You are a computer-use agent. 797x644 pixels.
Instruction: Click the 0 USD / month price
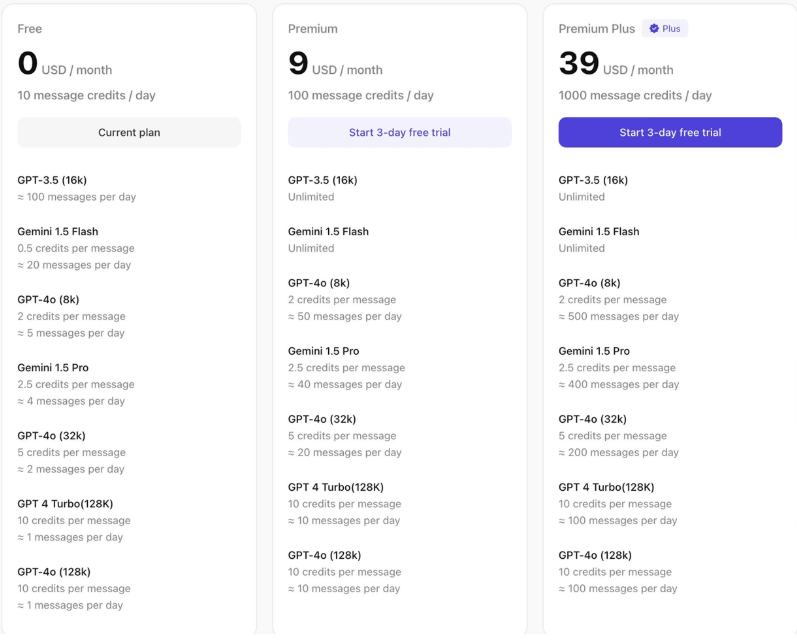click(x=65, y=64)
